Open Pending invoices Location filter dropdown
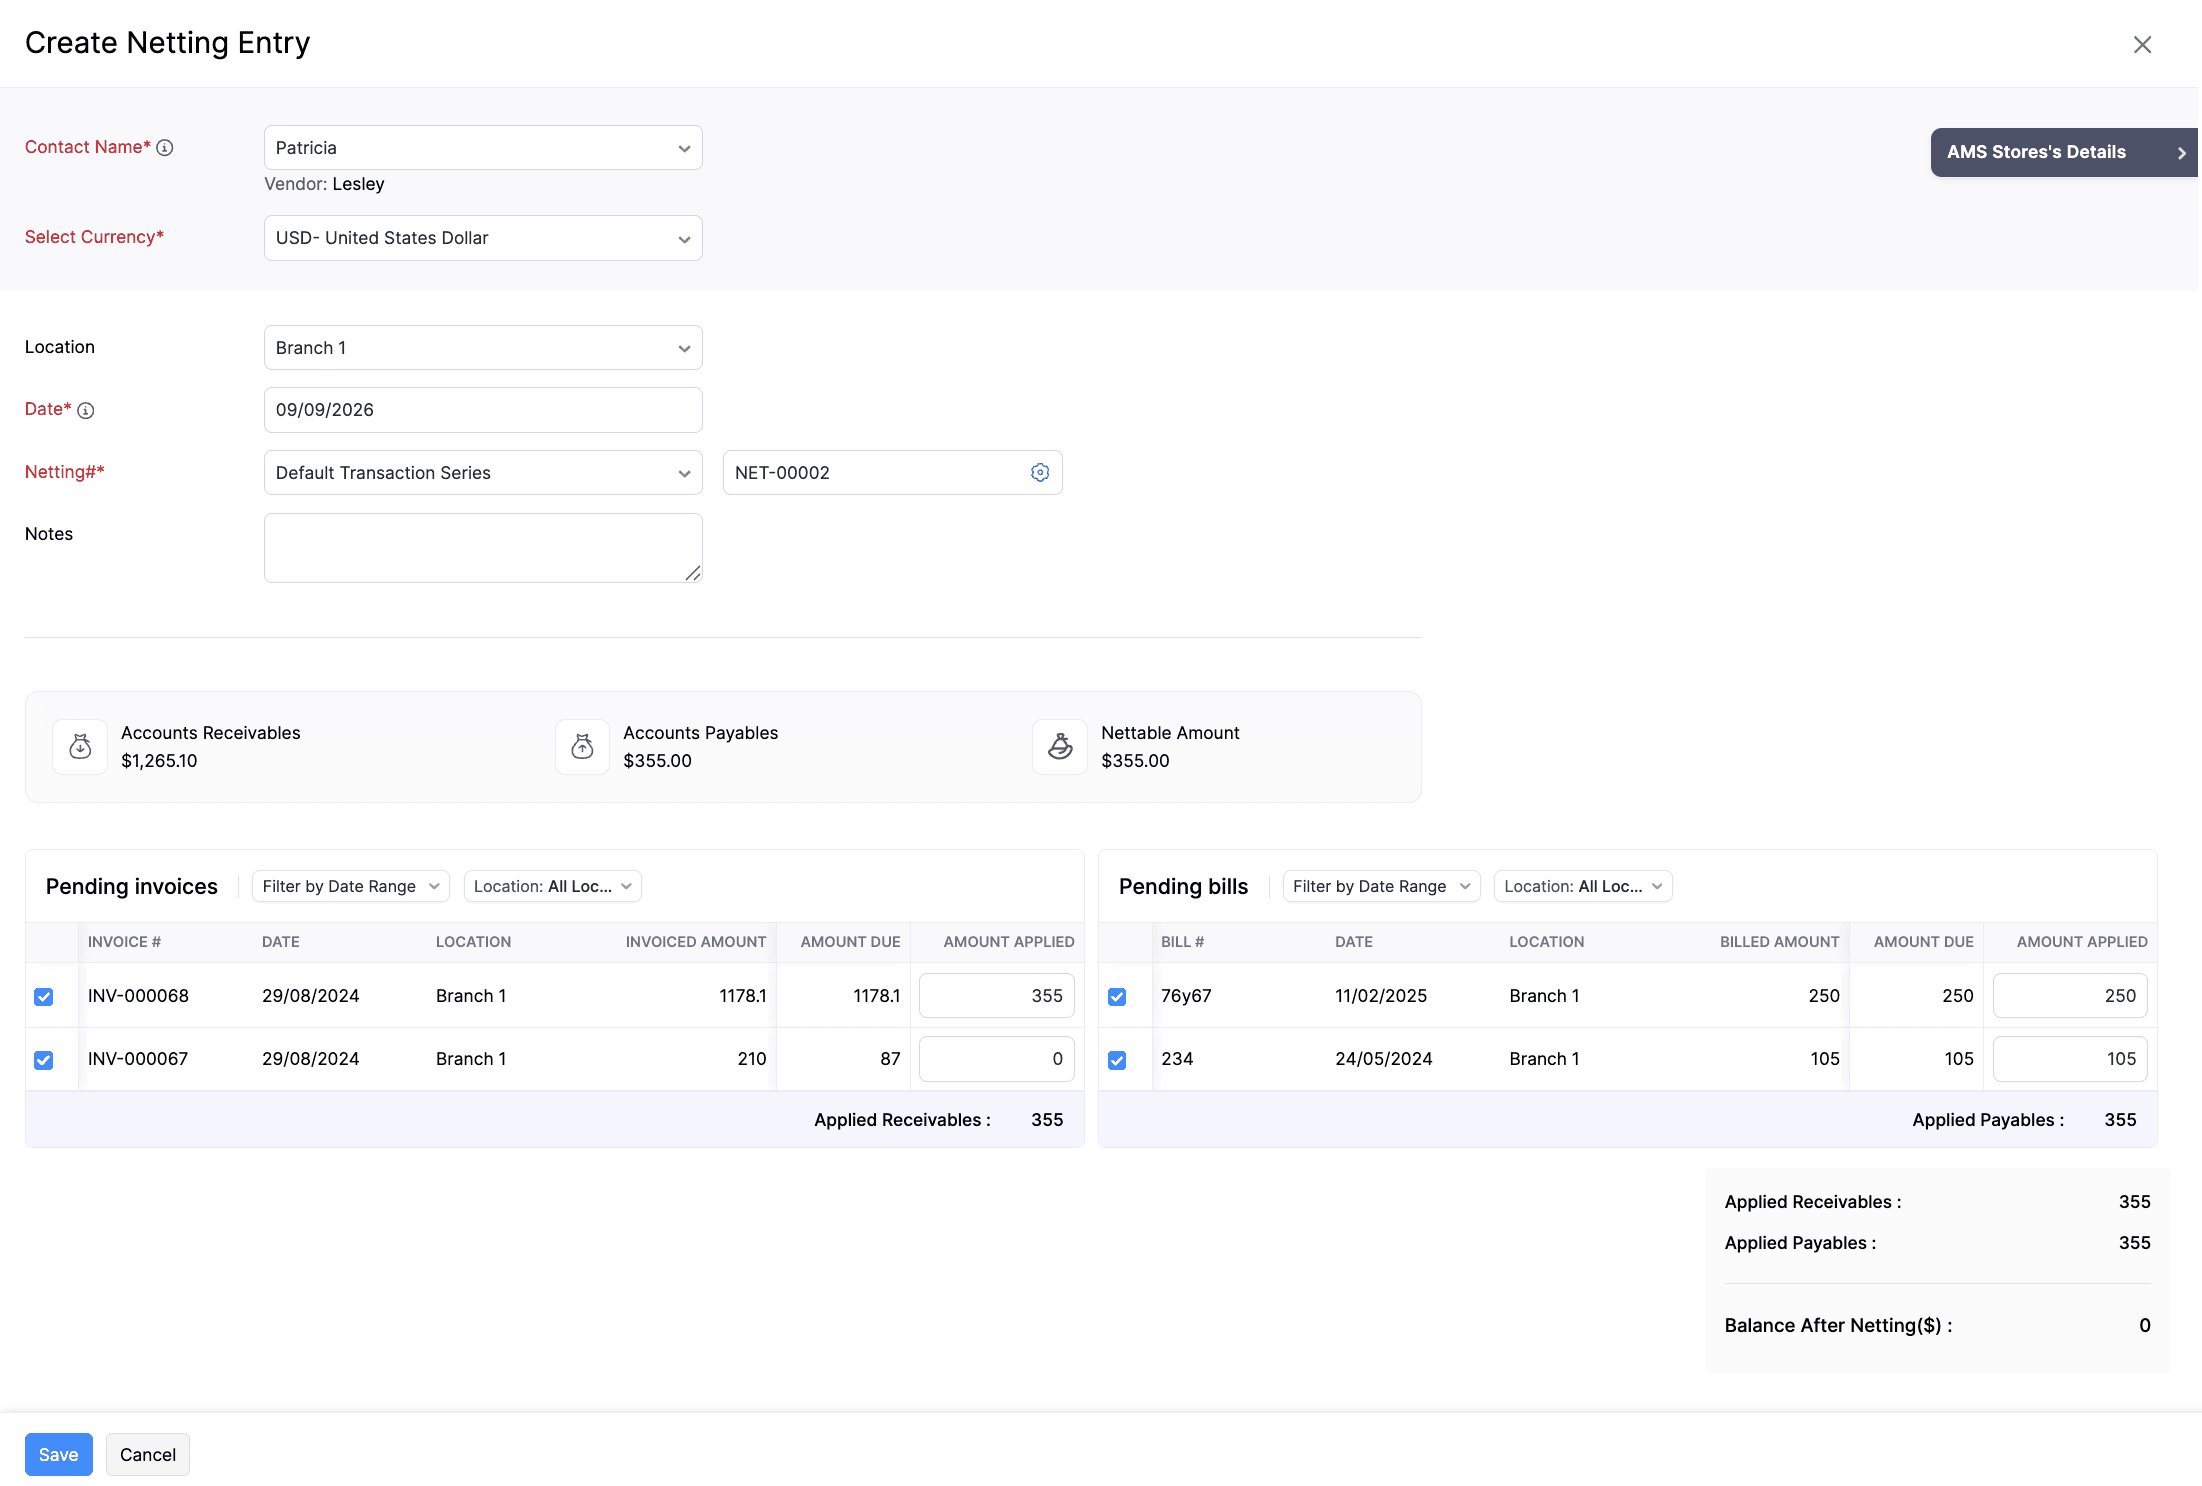Screen dimensions: 2202x1486 click(552, 886)
